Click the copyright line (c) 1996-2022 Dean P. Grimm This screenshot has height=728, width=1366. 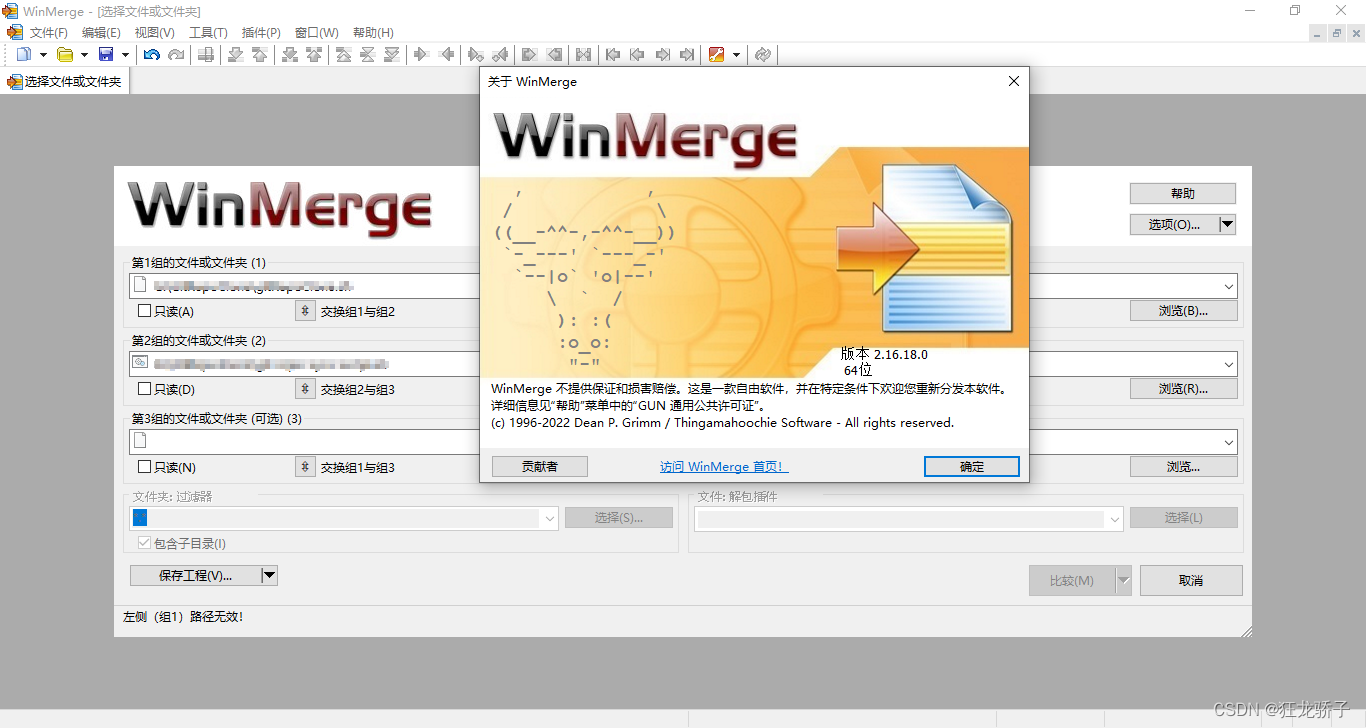722,423
